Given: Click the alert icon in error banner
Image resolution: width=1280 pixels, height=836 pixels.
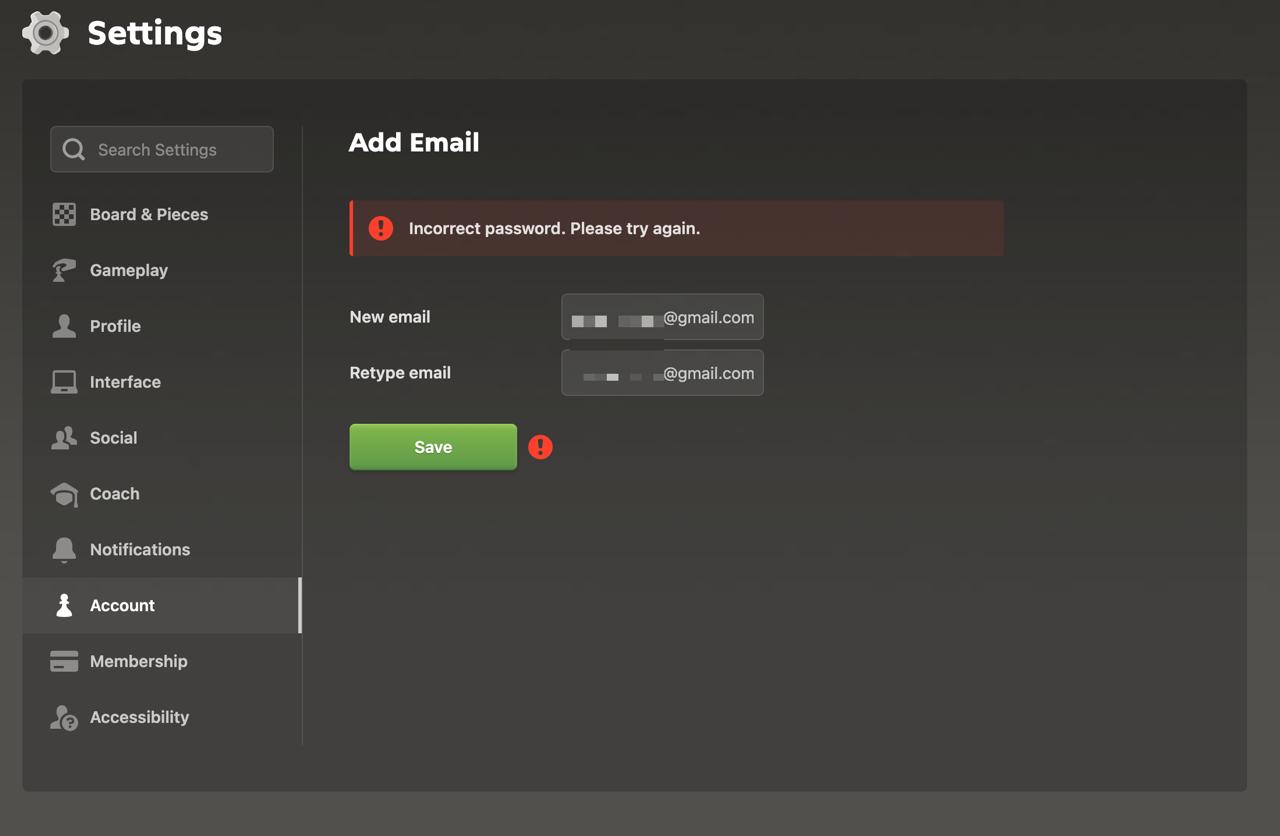Looking at the screenshot, I should click(381, 228).
